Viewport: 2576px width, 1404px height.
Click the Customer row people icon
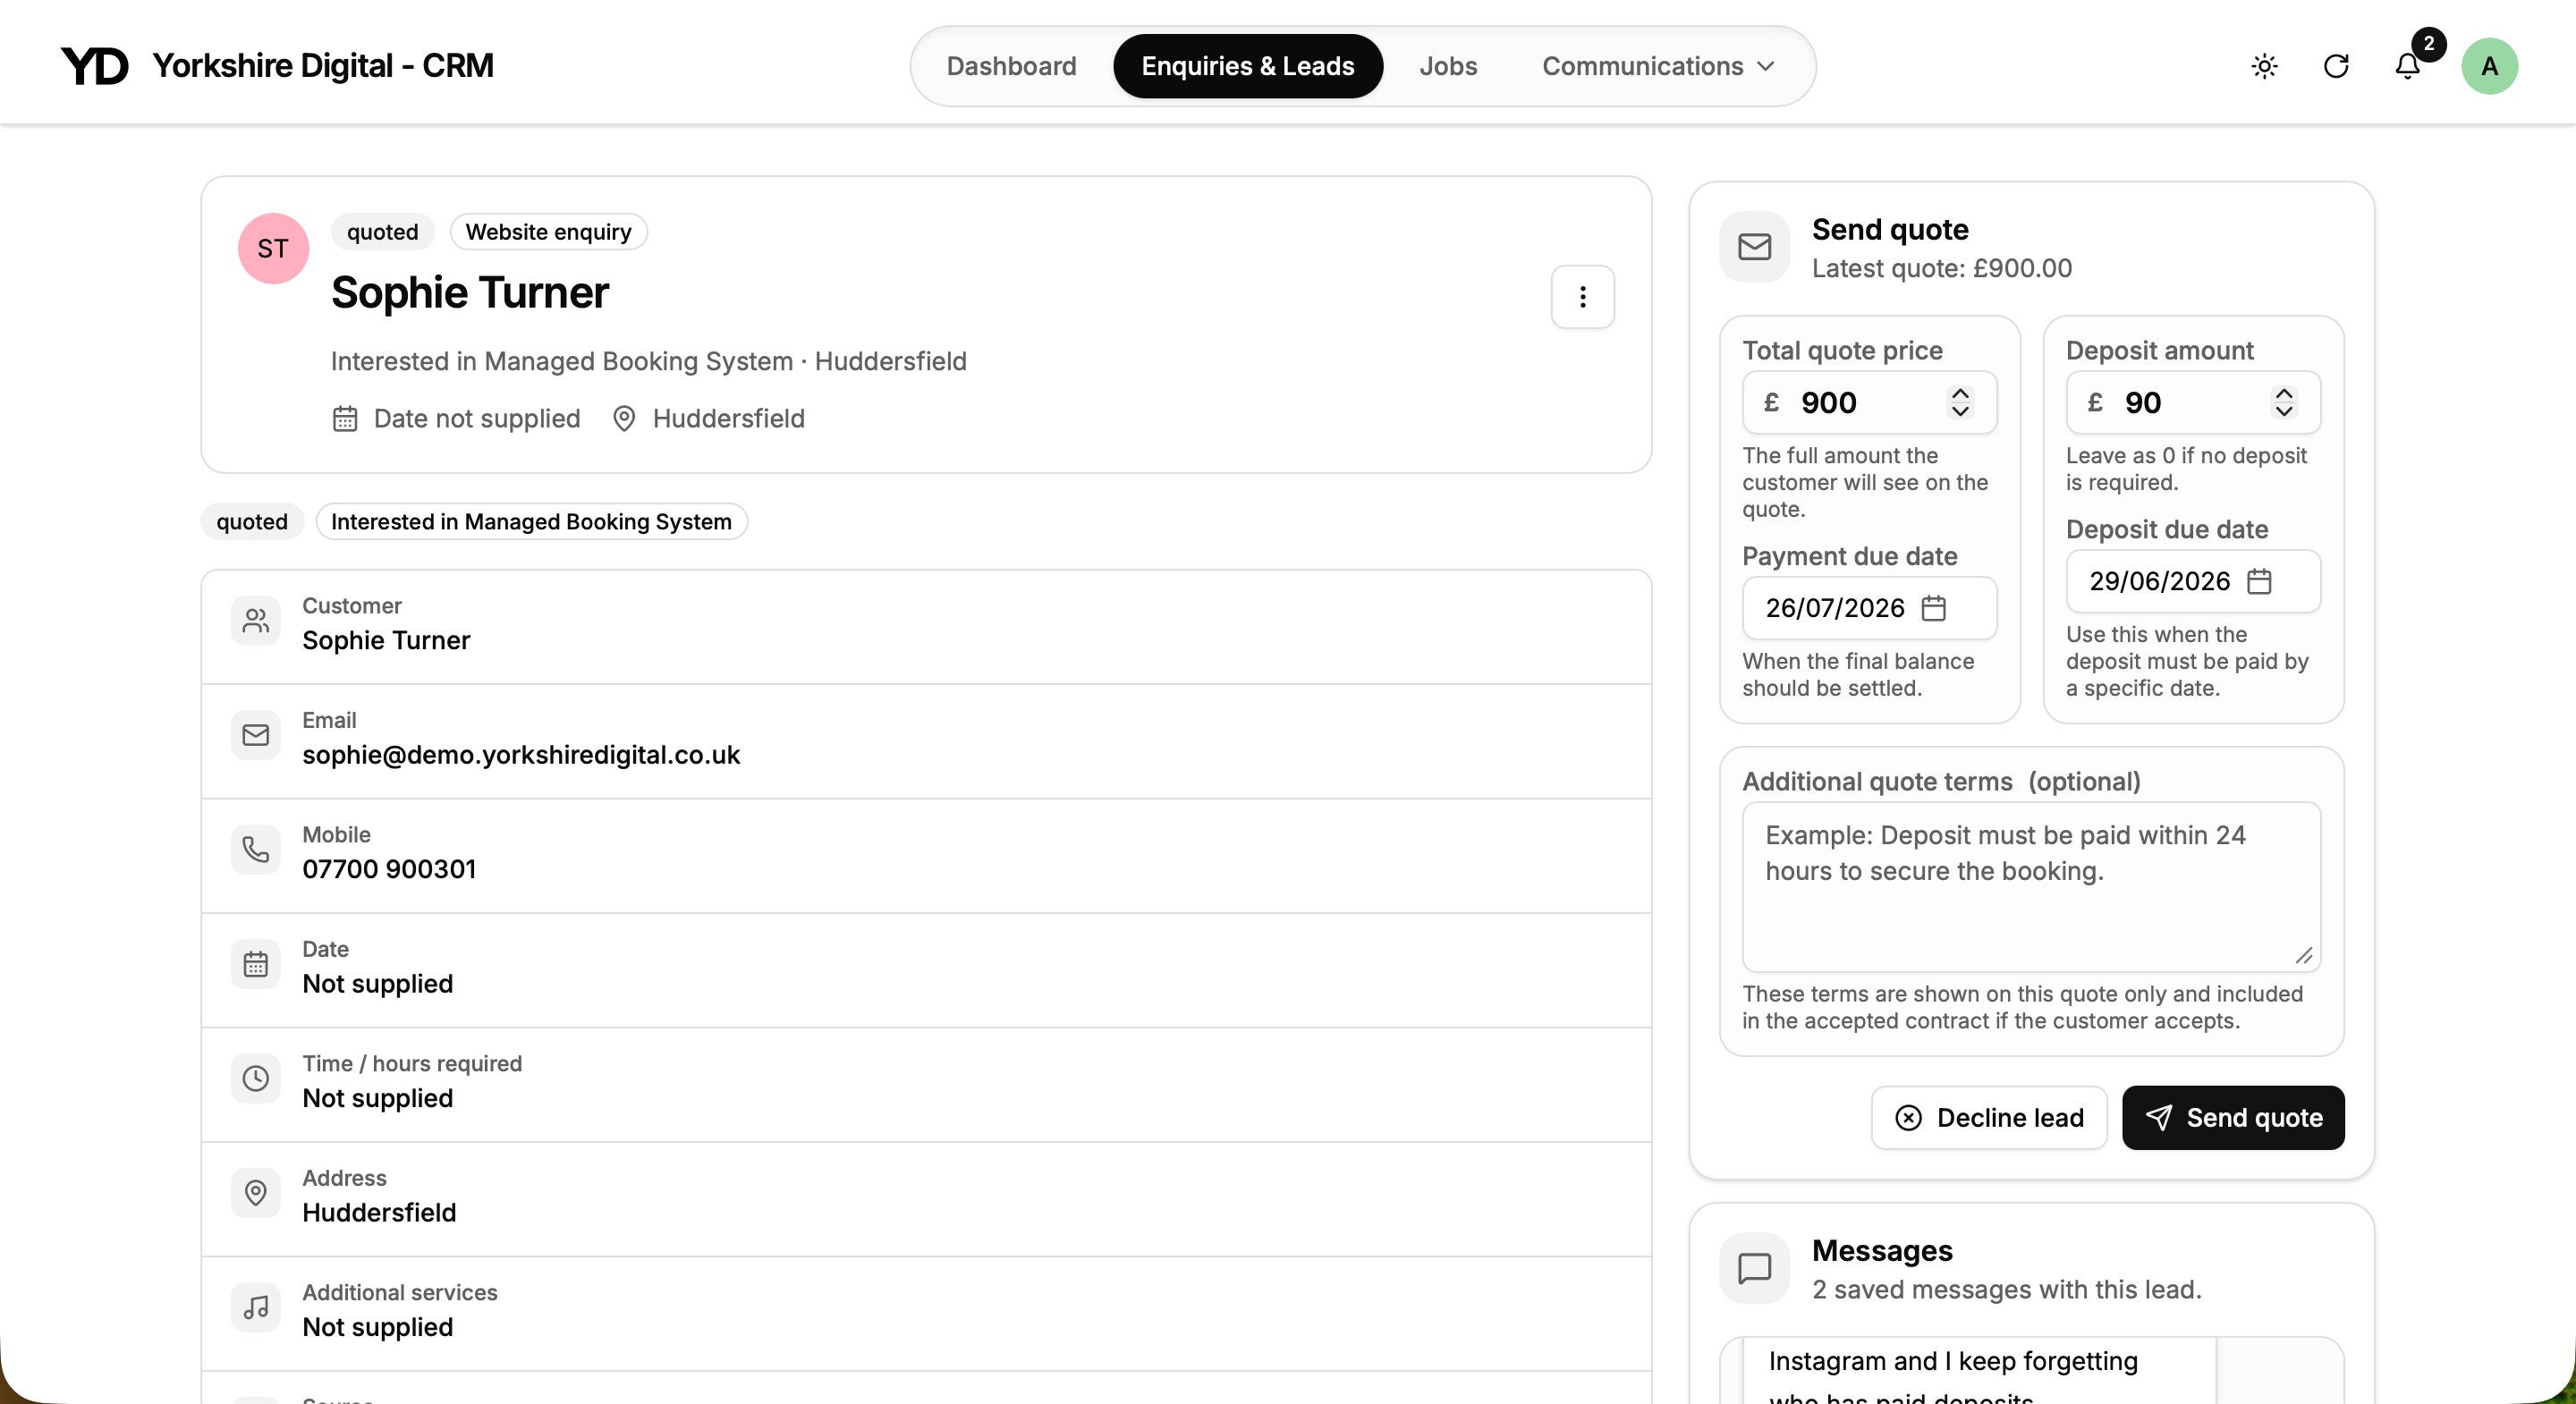(x=256, y=621)
